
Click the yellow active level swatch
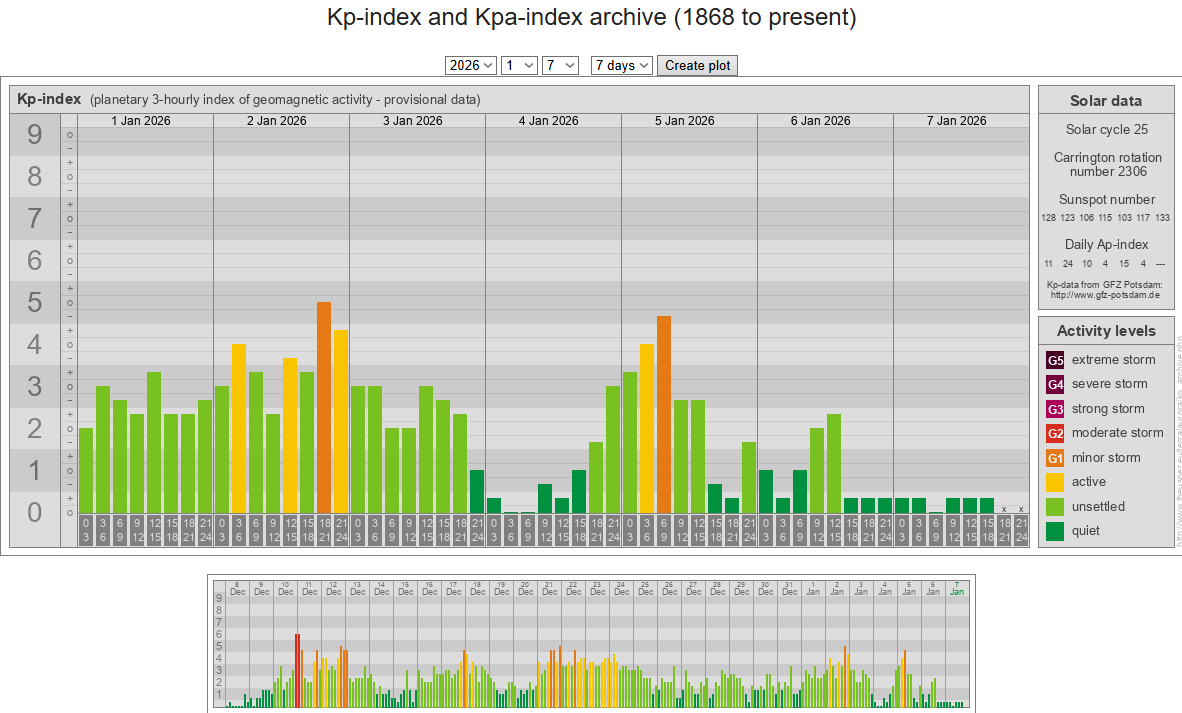click(1055, 482)
